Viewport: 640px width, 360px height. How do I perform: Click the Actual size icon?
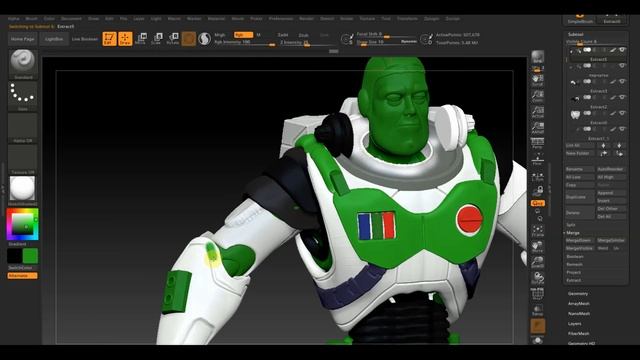pos(538,112)
